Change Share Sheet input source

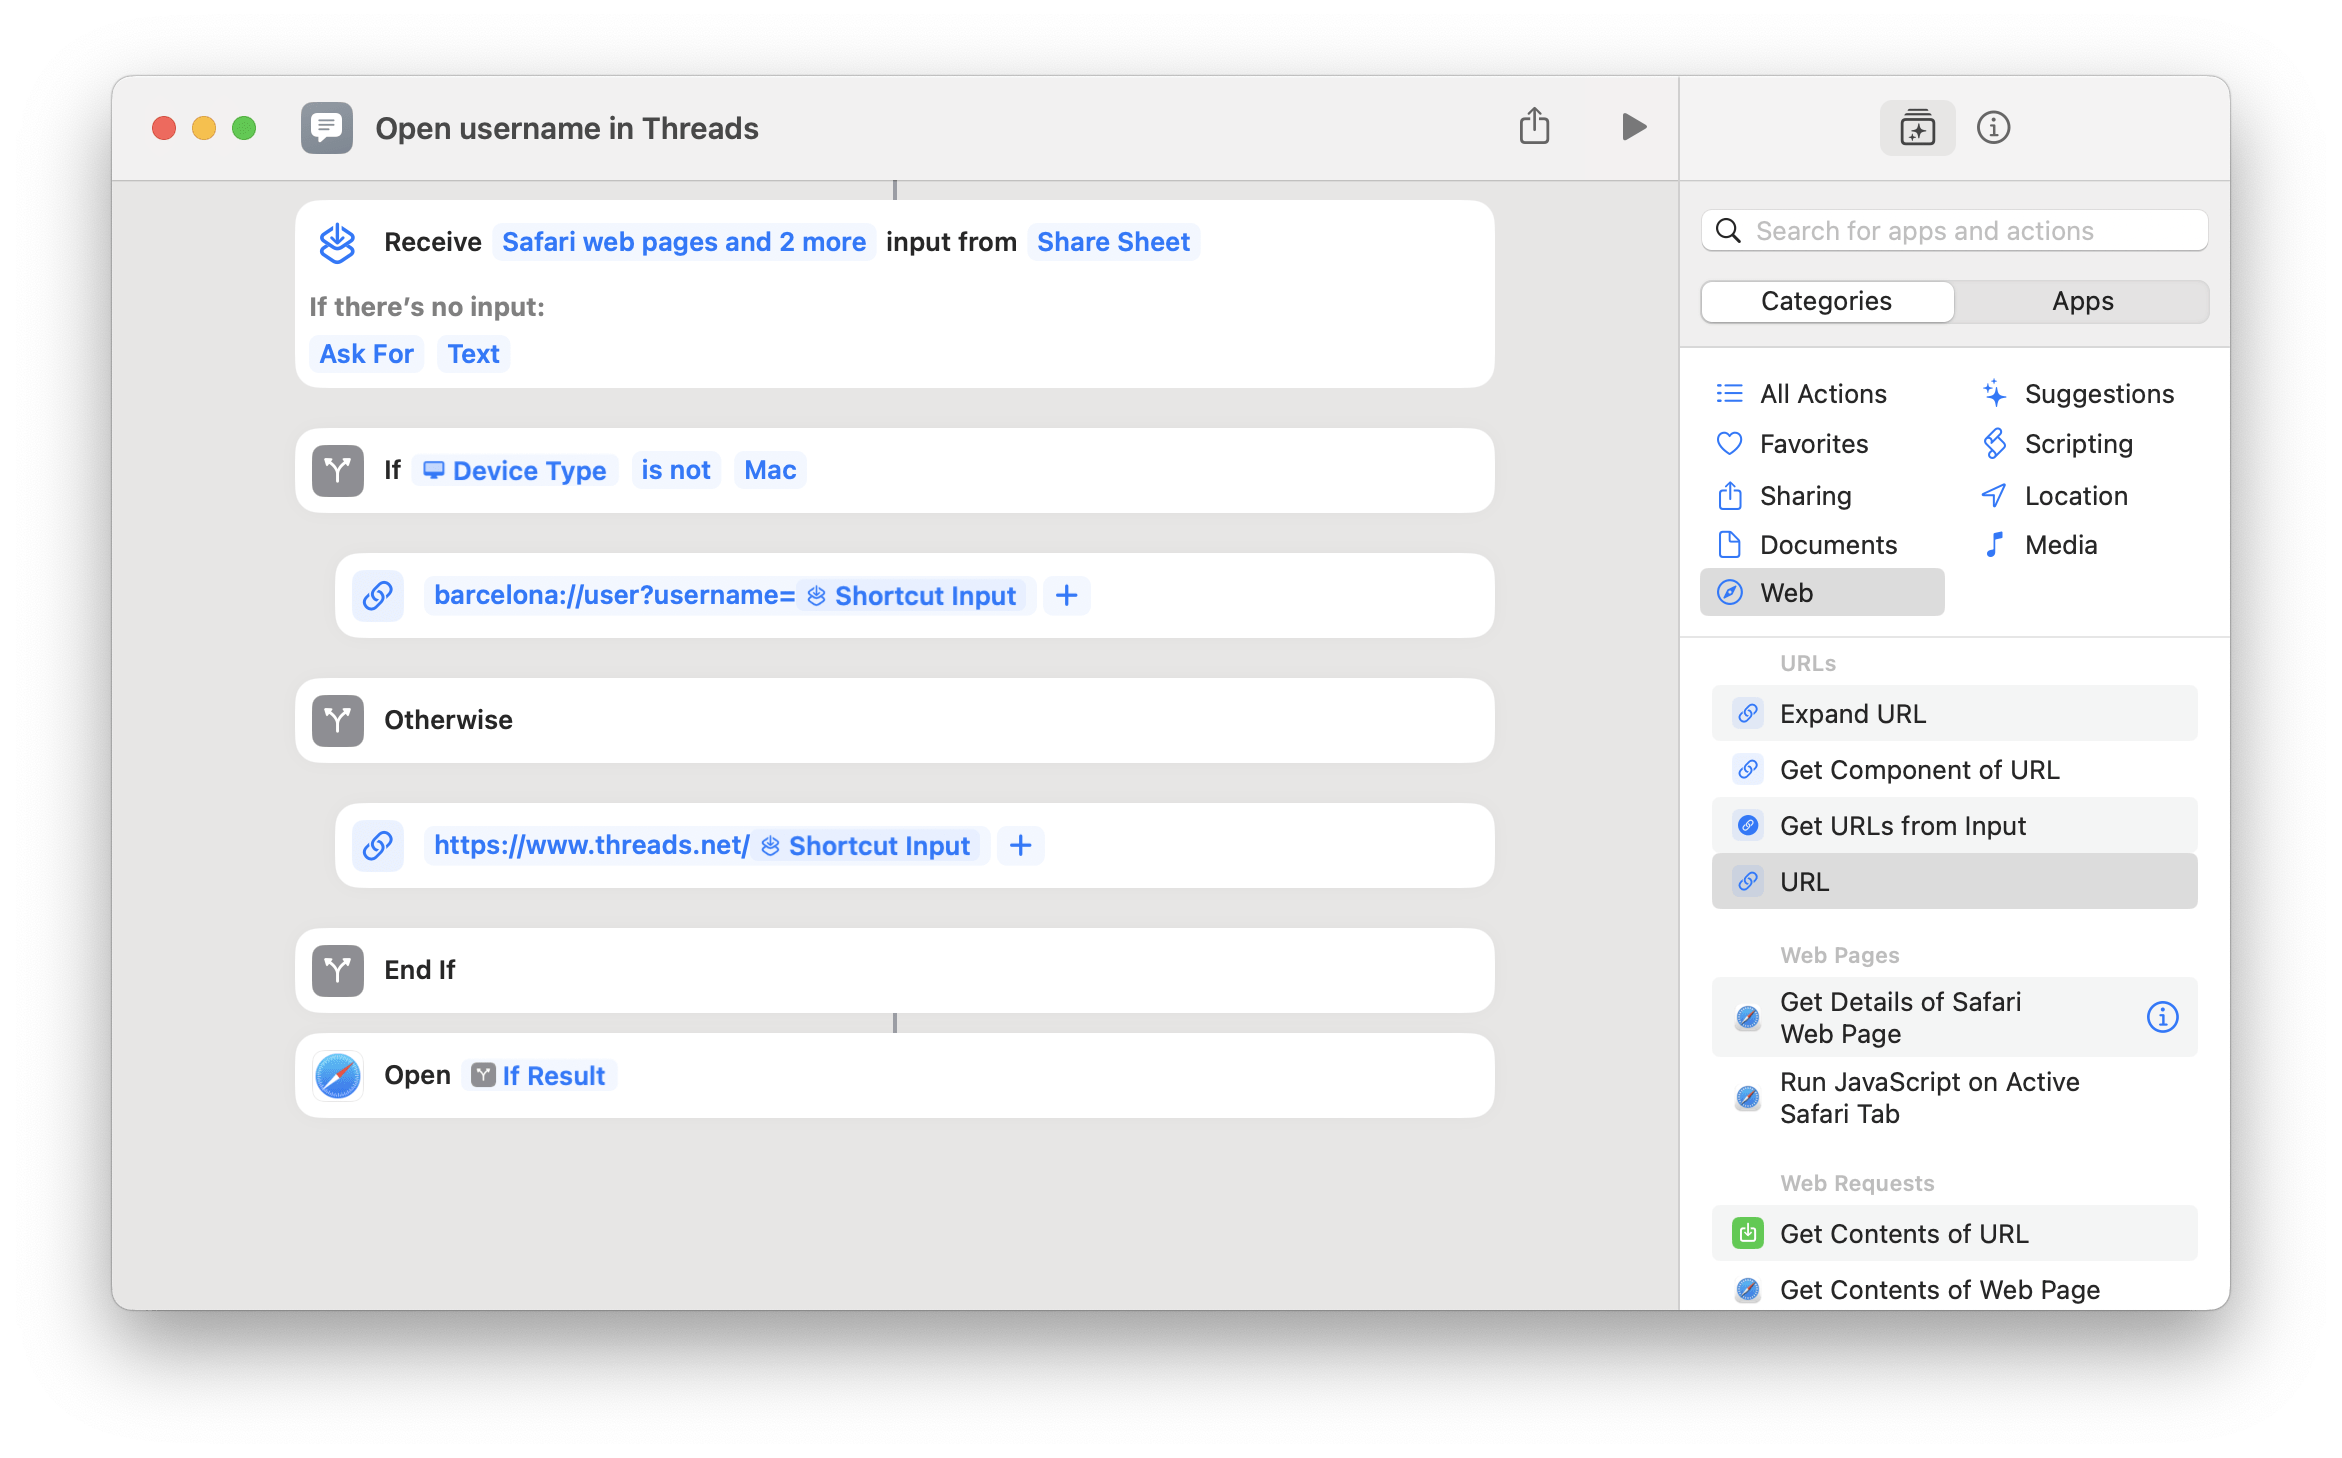[1113, 242]
